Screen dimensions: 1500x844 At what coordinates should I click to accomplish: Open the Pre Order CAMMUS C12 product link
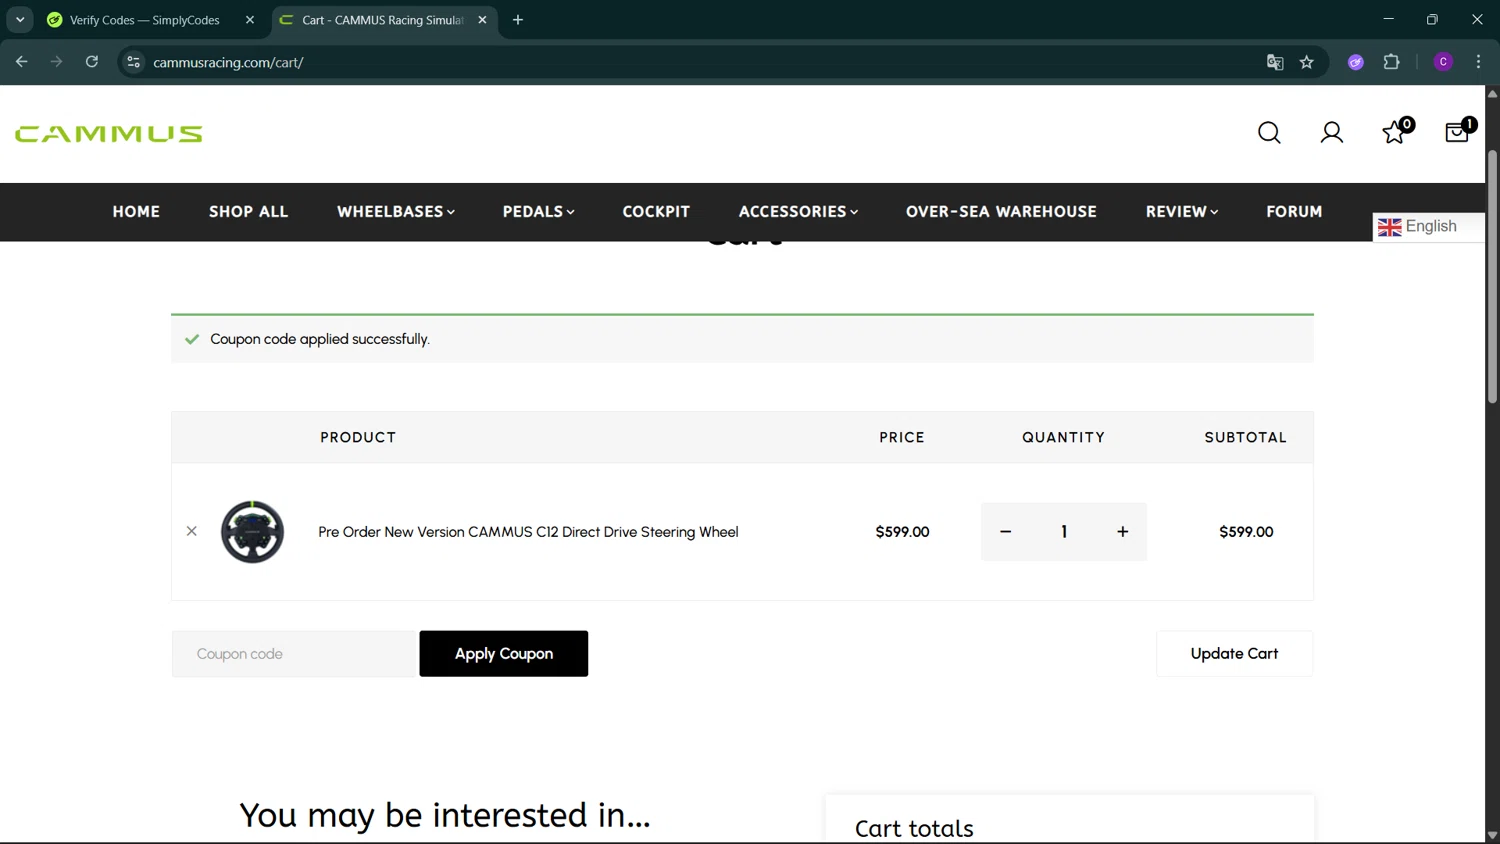tap(528, 532)
